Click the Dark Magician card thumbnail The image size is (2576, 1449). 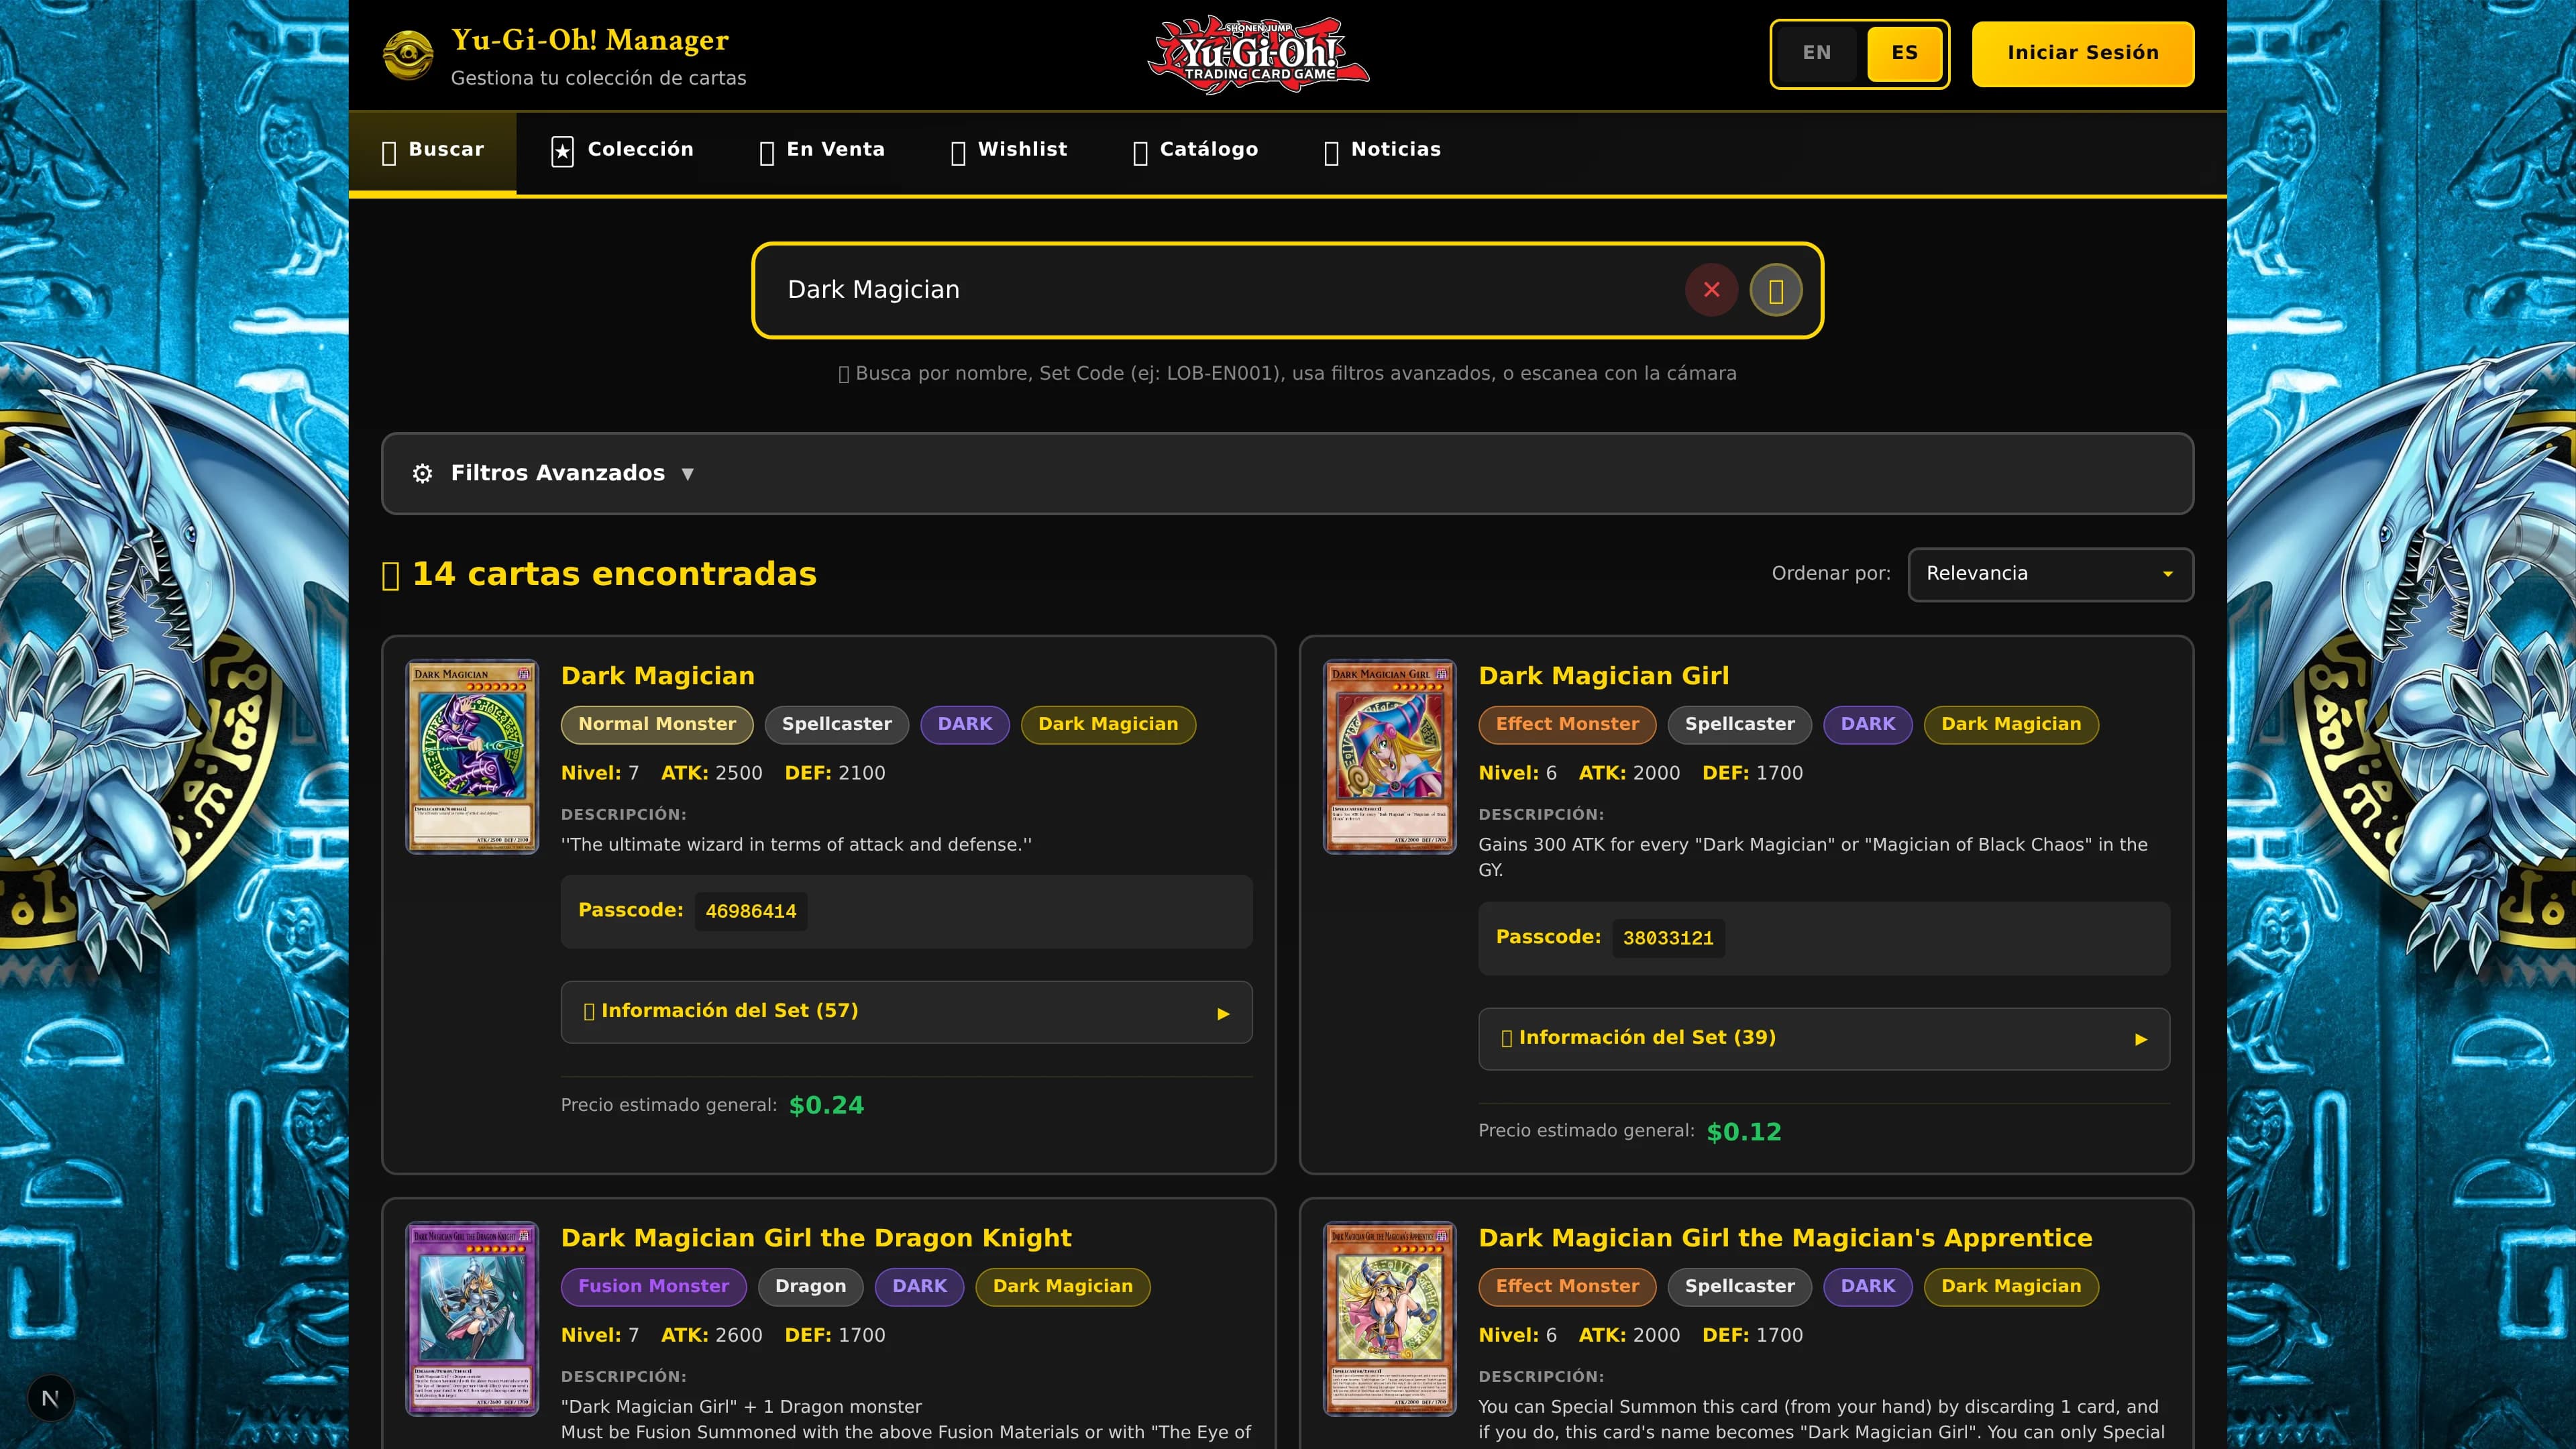[x=472, y=757]
